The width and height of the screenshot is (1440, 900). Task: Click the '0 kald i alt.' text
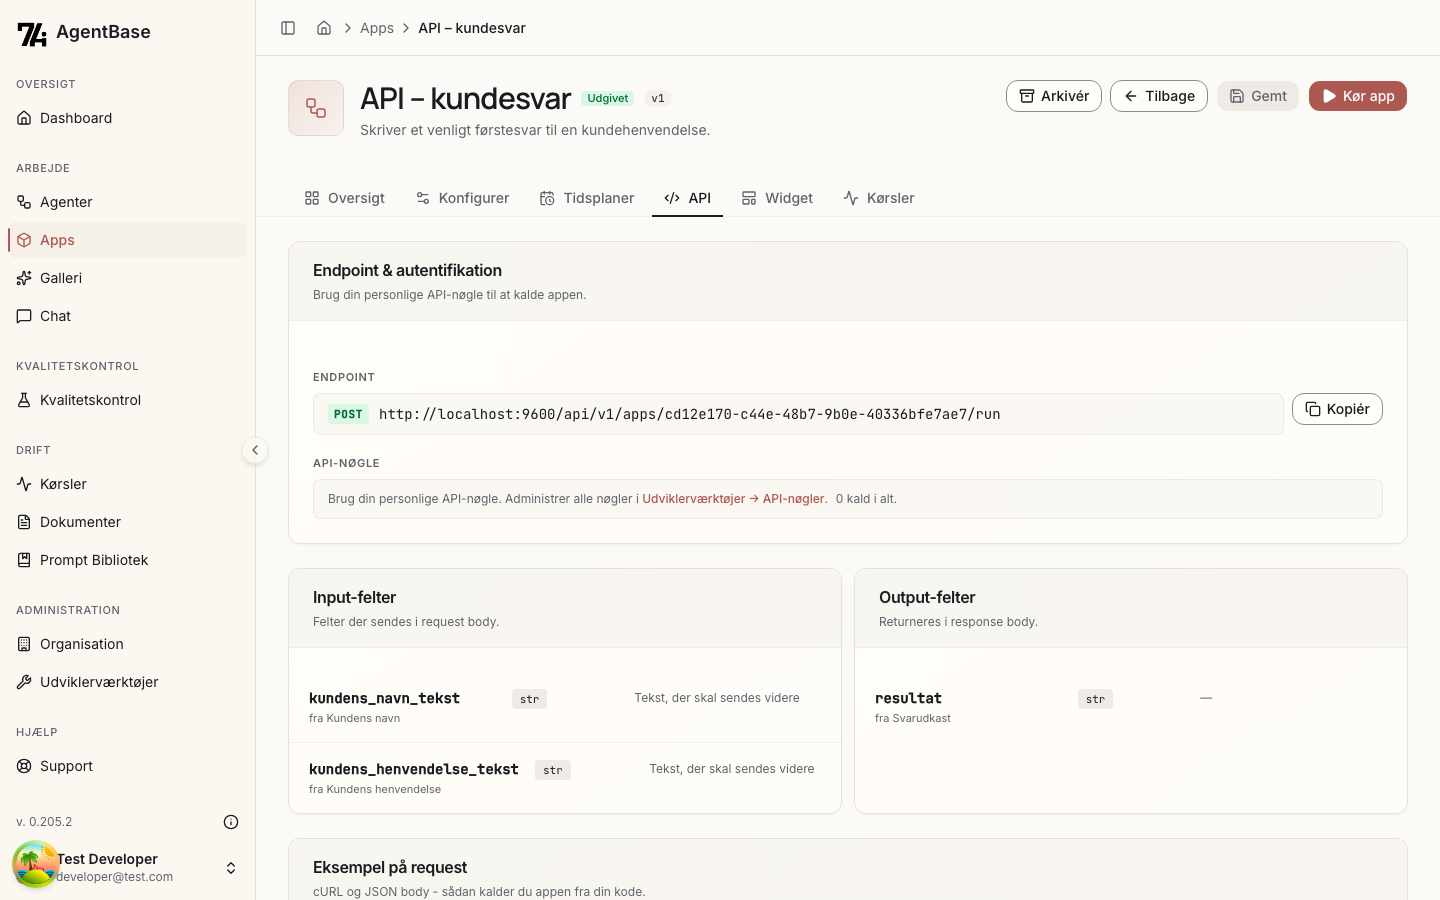tap(866, 499)
